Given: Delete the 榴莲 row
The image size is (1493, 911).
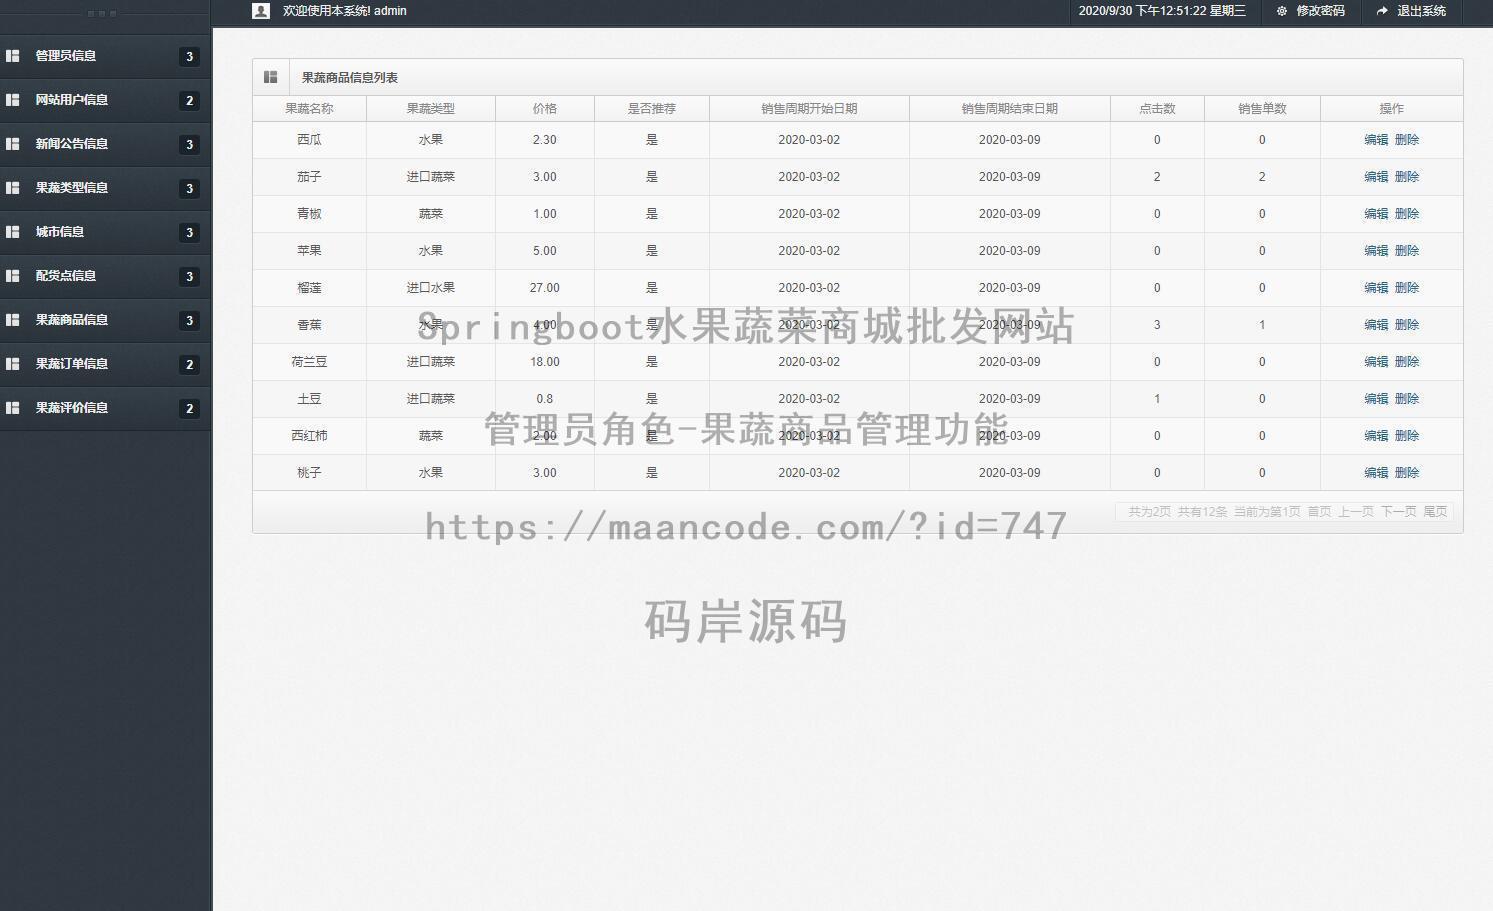Looking at the screenshot, I should (x=1407, y=288).
